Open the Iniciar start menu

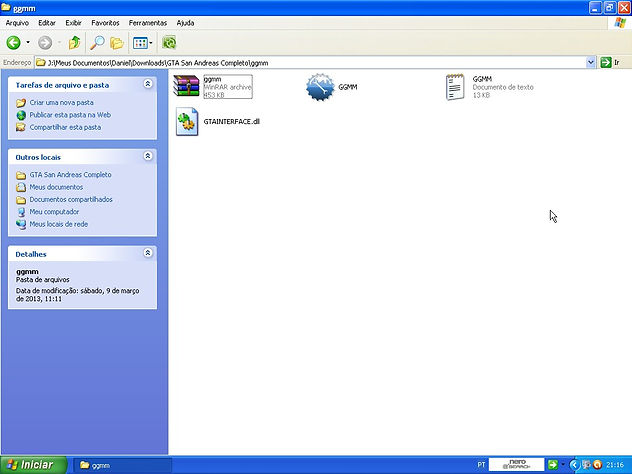click(34, 465)
